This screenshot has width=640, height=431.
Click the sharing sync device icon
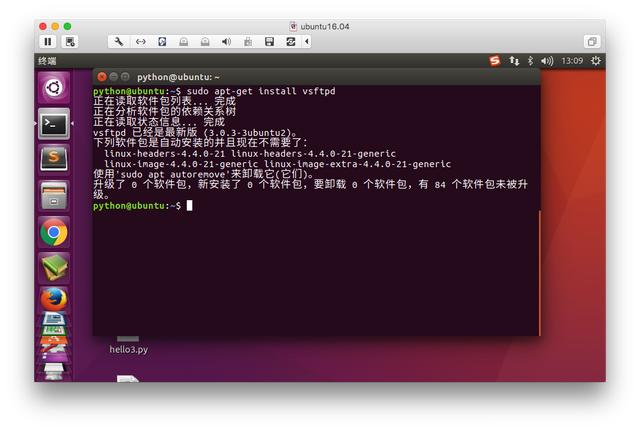pyautogui.click(x=291, y=42)
